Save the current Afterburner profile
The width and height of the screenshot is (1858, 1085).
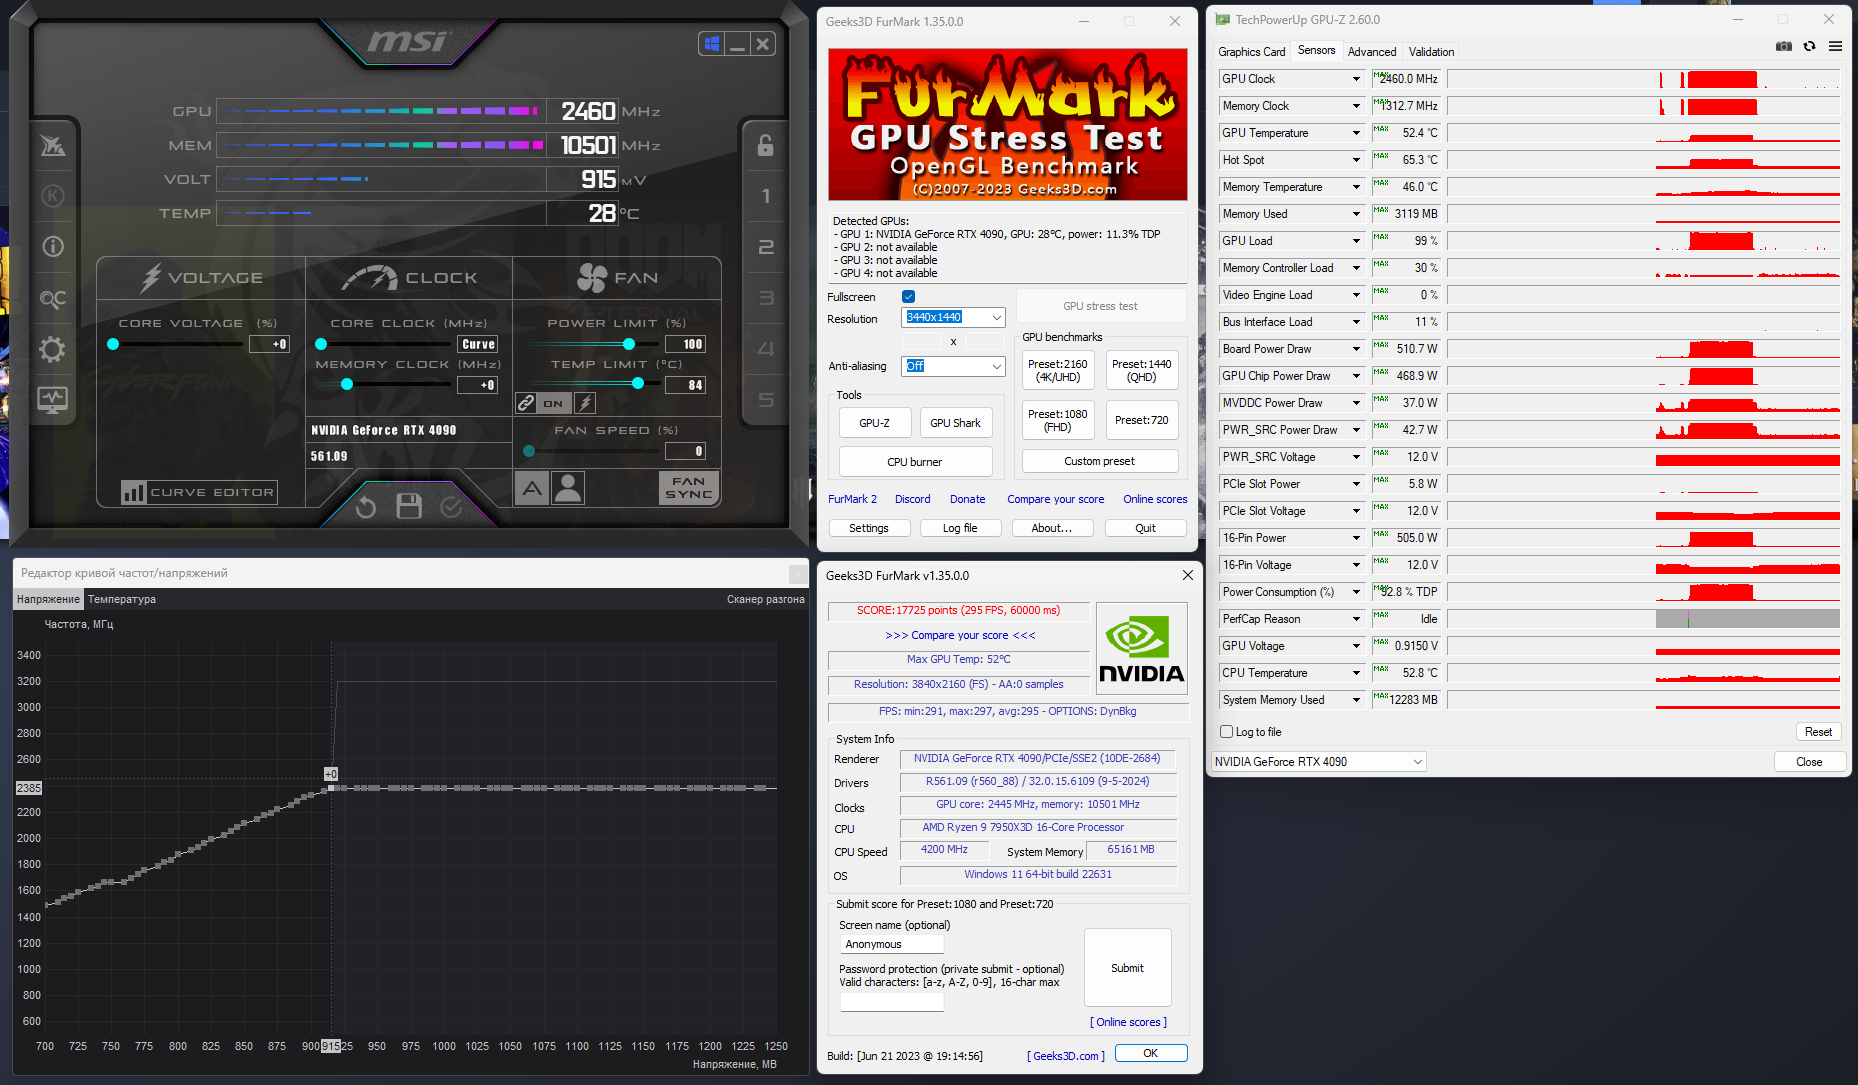(x=409, y=506)
